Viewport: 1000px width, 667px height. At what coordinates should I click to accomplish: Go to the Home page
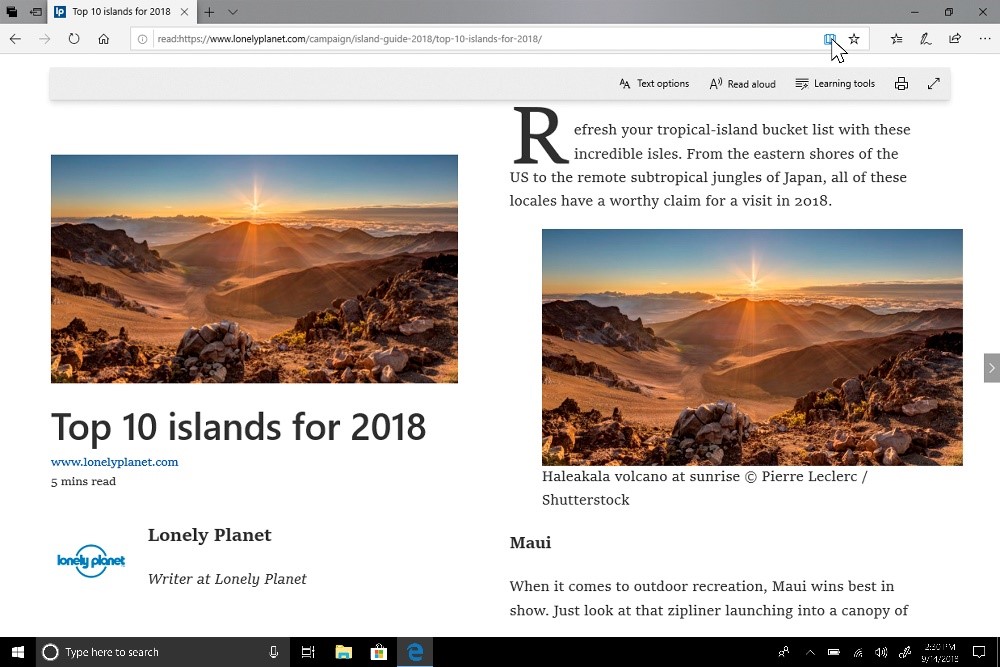click(x=103, y=39)
